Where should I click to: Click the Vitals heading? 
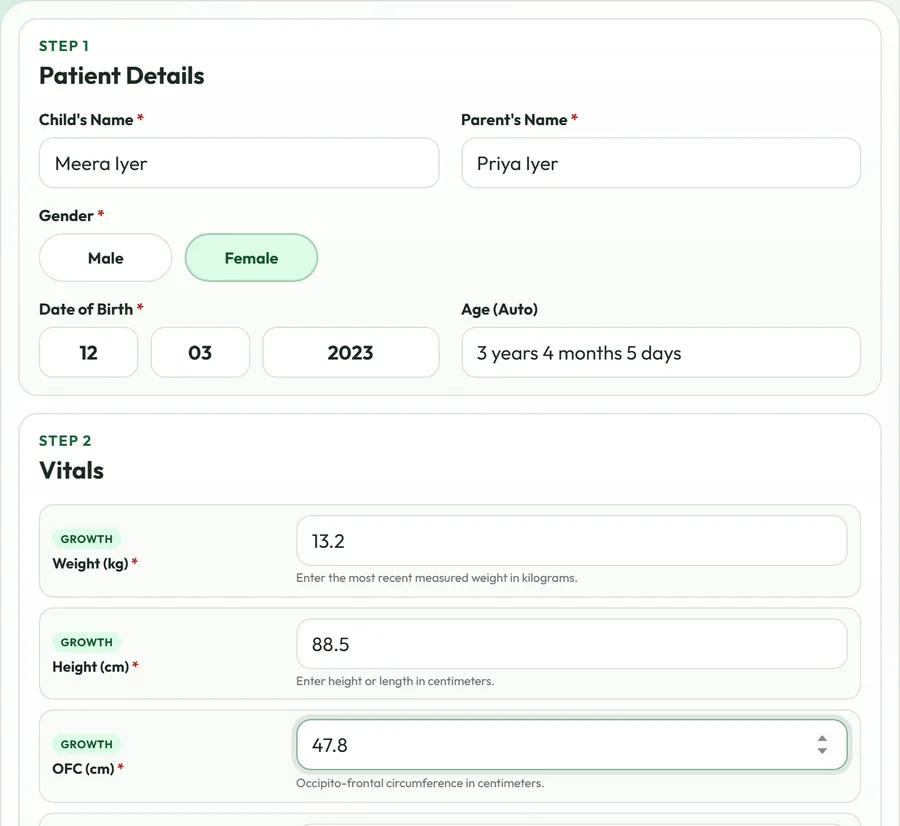coord(72,471)
